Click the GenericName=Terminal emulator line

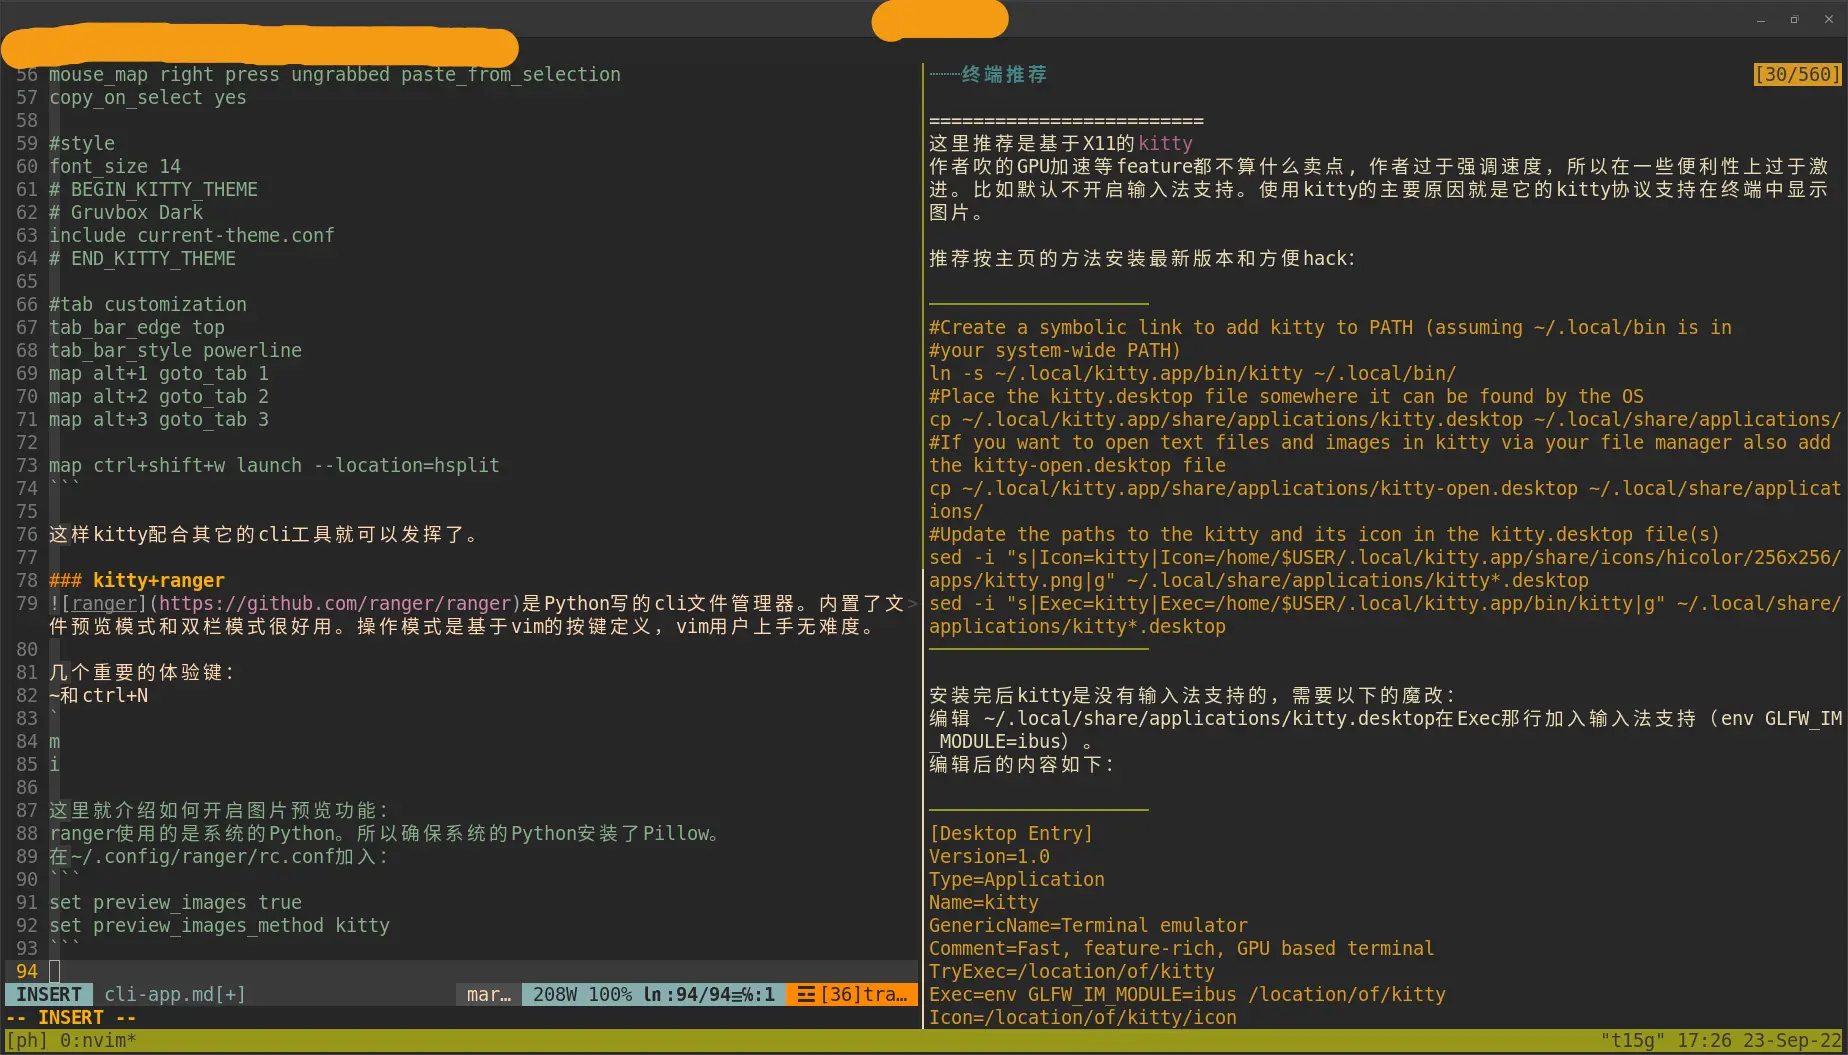click(x=1088, y=925)
